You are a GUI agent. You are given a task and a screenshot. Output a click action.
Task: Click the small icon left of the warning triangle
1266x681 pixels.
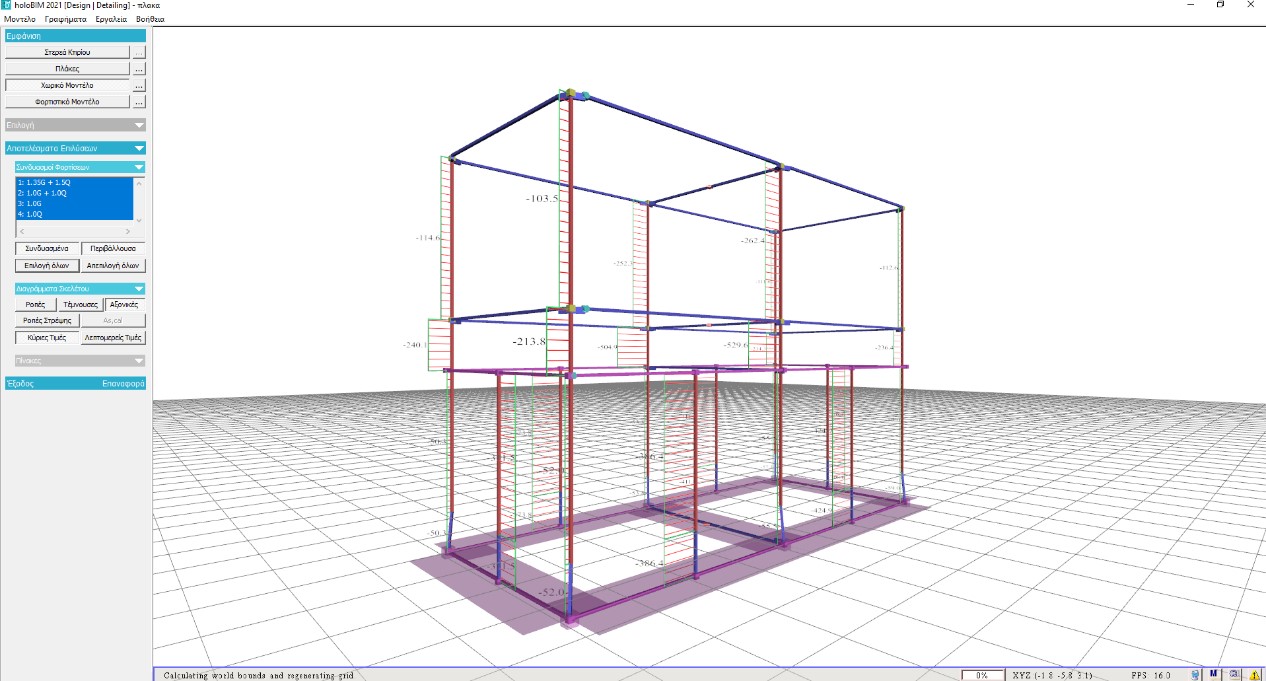1234,675
